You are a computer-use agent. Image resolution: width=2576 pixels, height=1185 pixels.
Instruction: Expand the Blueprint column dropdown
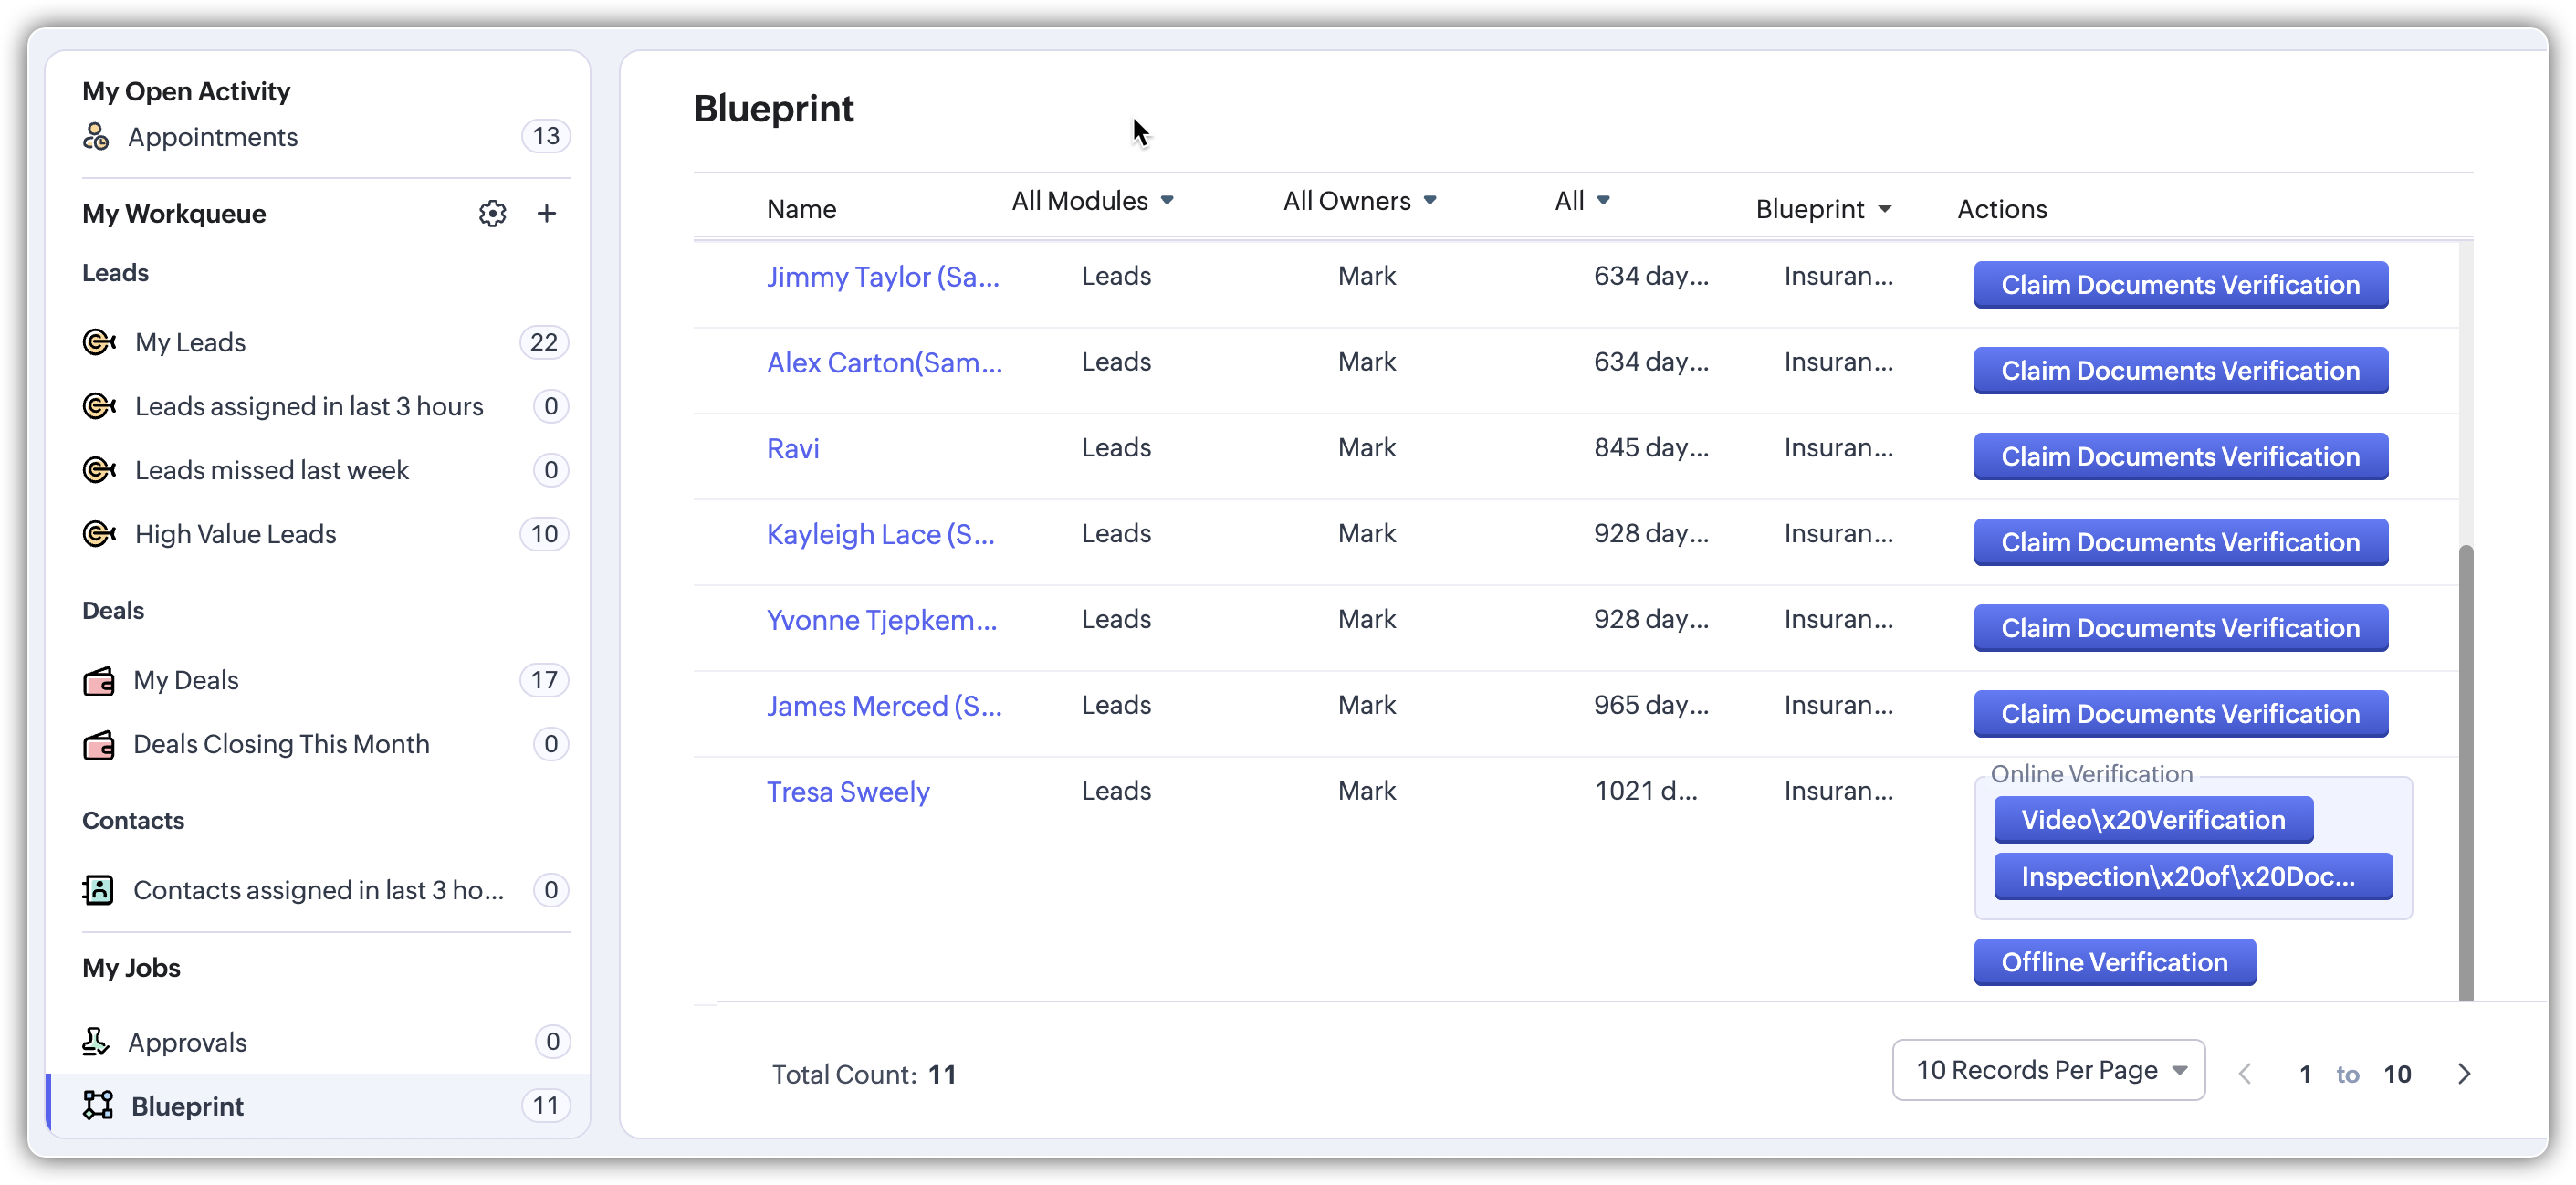pos(1823,209)
